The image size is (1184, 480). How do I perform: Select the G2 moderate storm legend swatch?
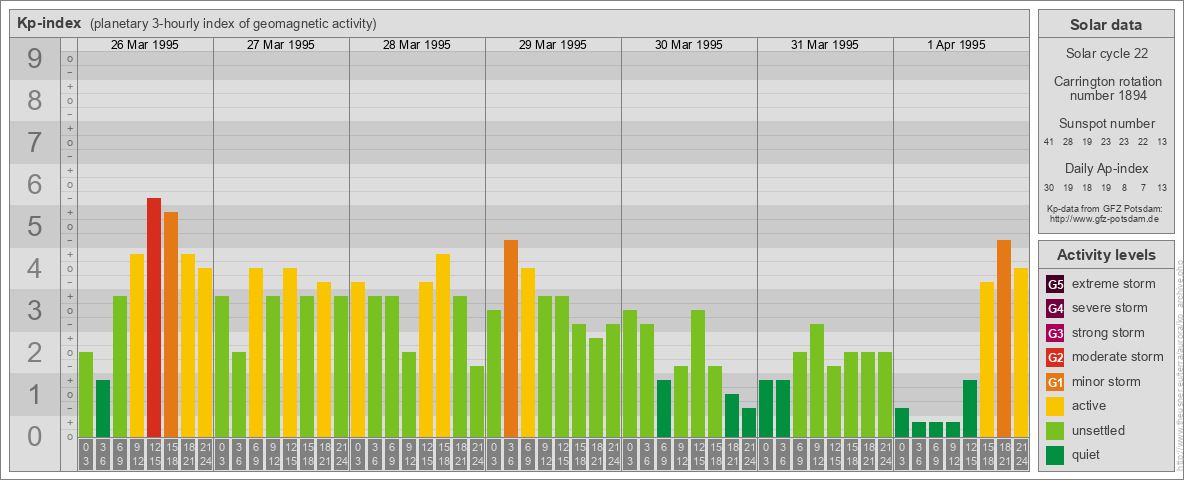click(1055, 357)
